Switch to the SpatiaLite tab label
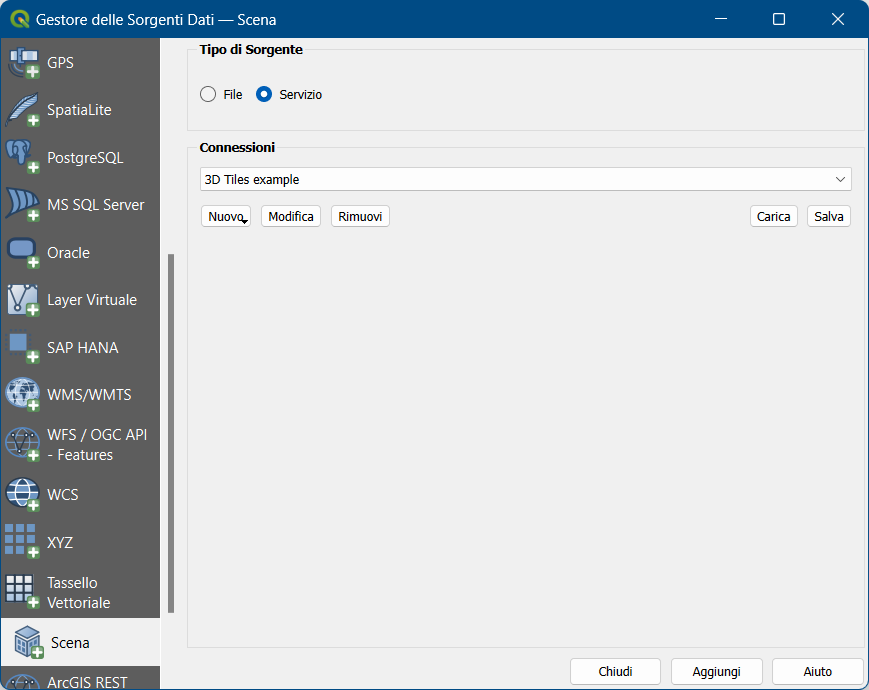 (x=79, y=110)
